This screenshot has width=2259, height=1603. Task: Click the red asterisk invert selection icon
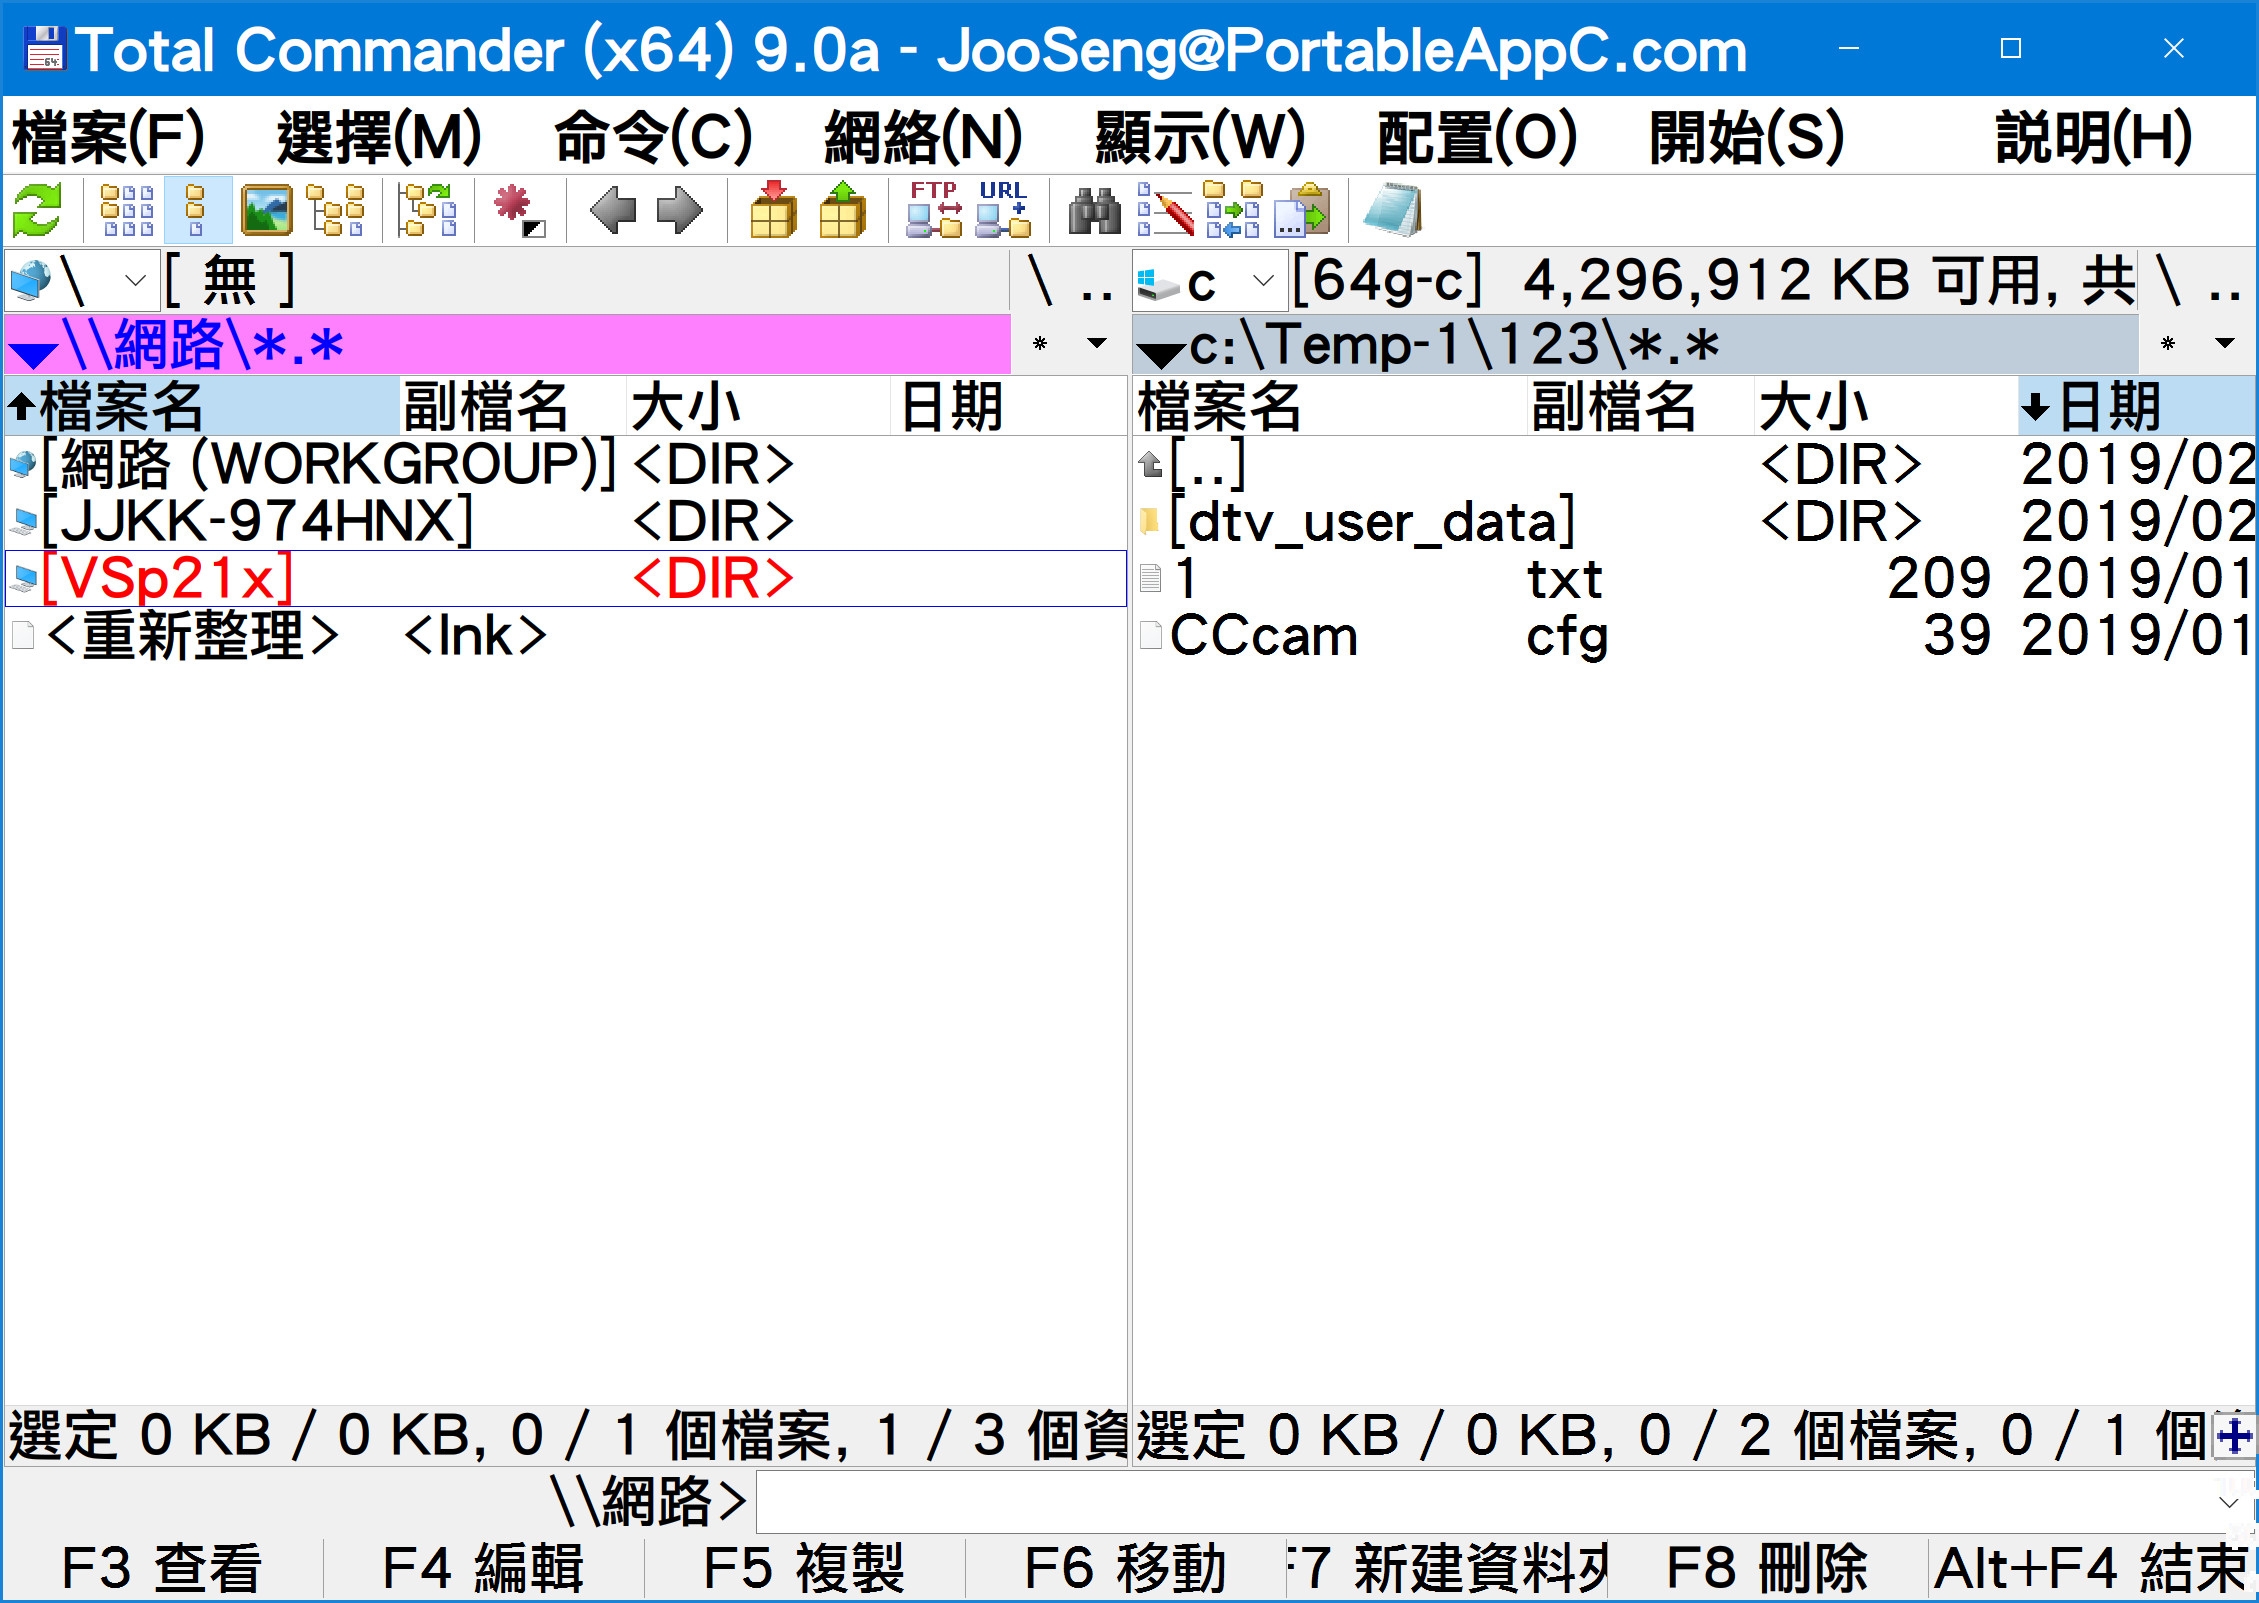(519, 211)
